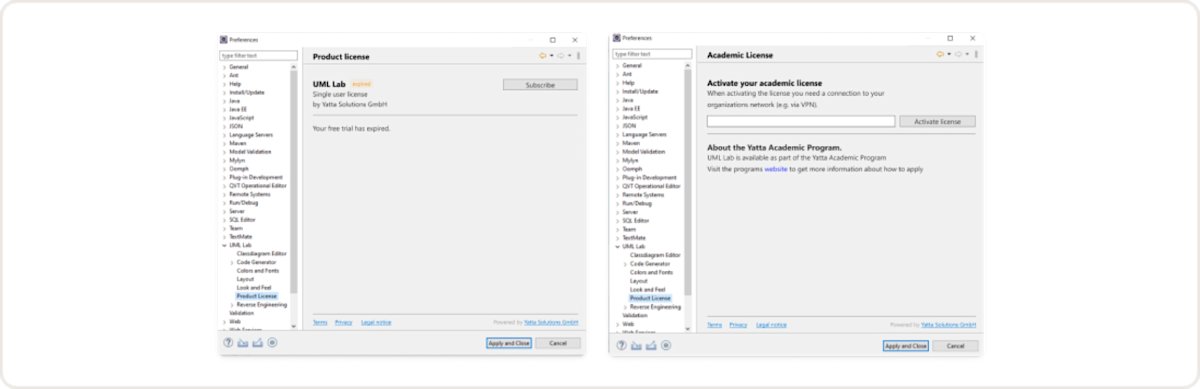
Task: Click Export preferences icon in Academic License window
Action: coord(651,346)
